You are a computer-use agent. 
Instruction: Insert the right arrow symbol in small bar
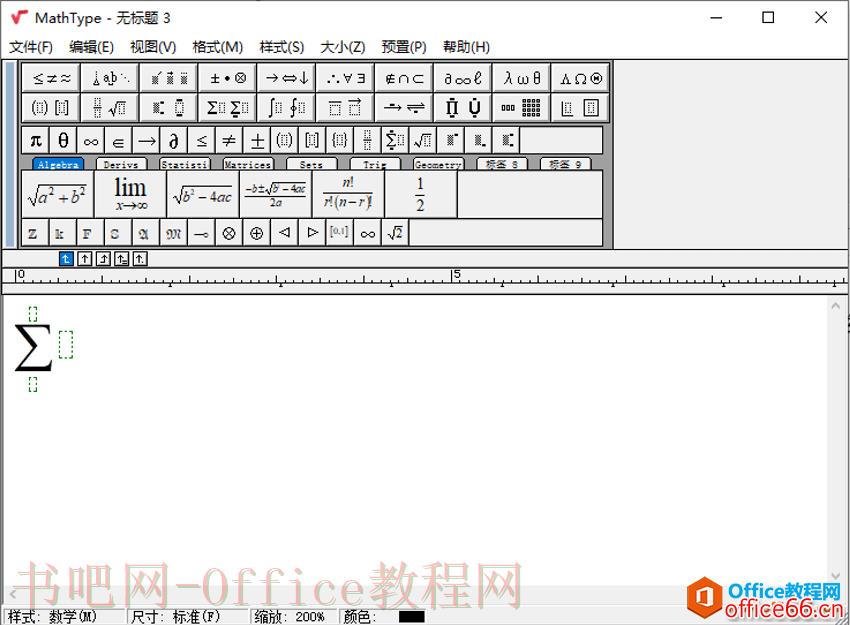click(146, 141)
